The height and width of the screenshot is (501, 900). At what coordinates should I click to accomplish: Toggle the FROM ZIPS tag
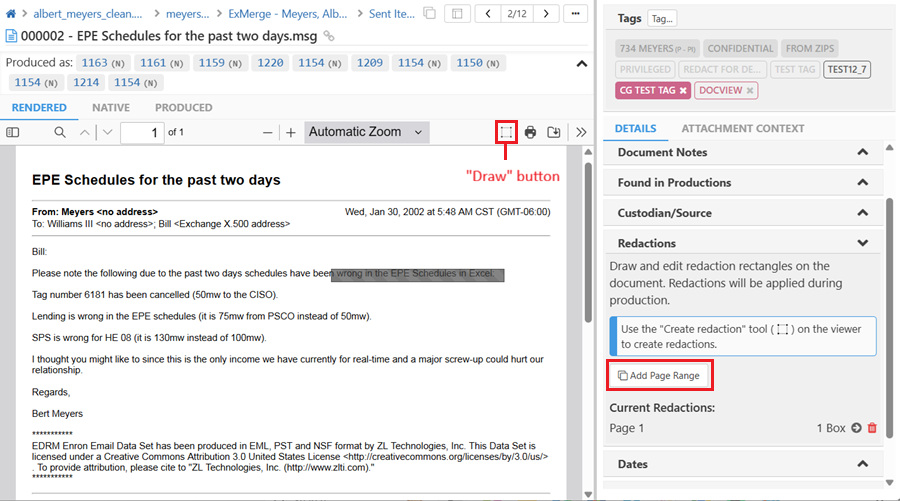point(810,49)
